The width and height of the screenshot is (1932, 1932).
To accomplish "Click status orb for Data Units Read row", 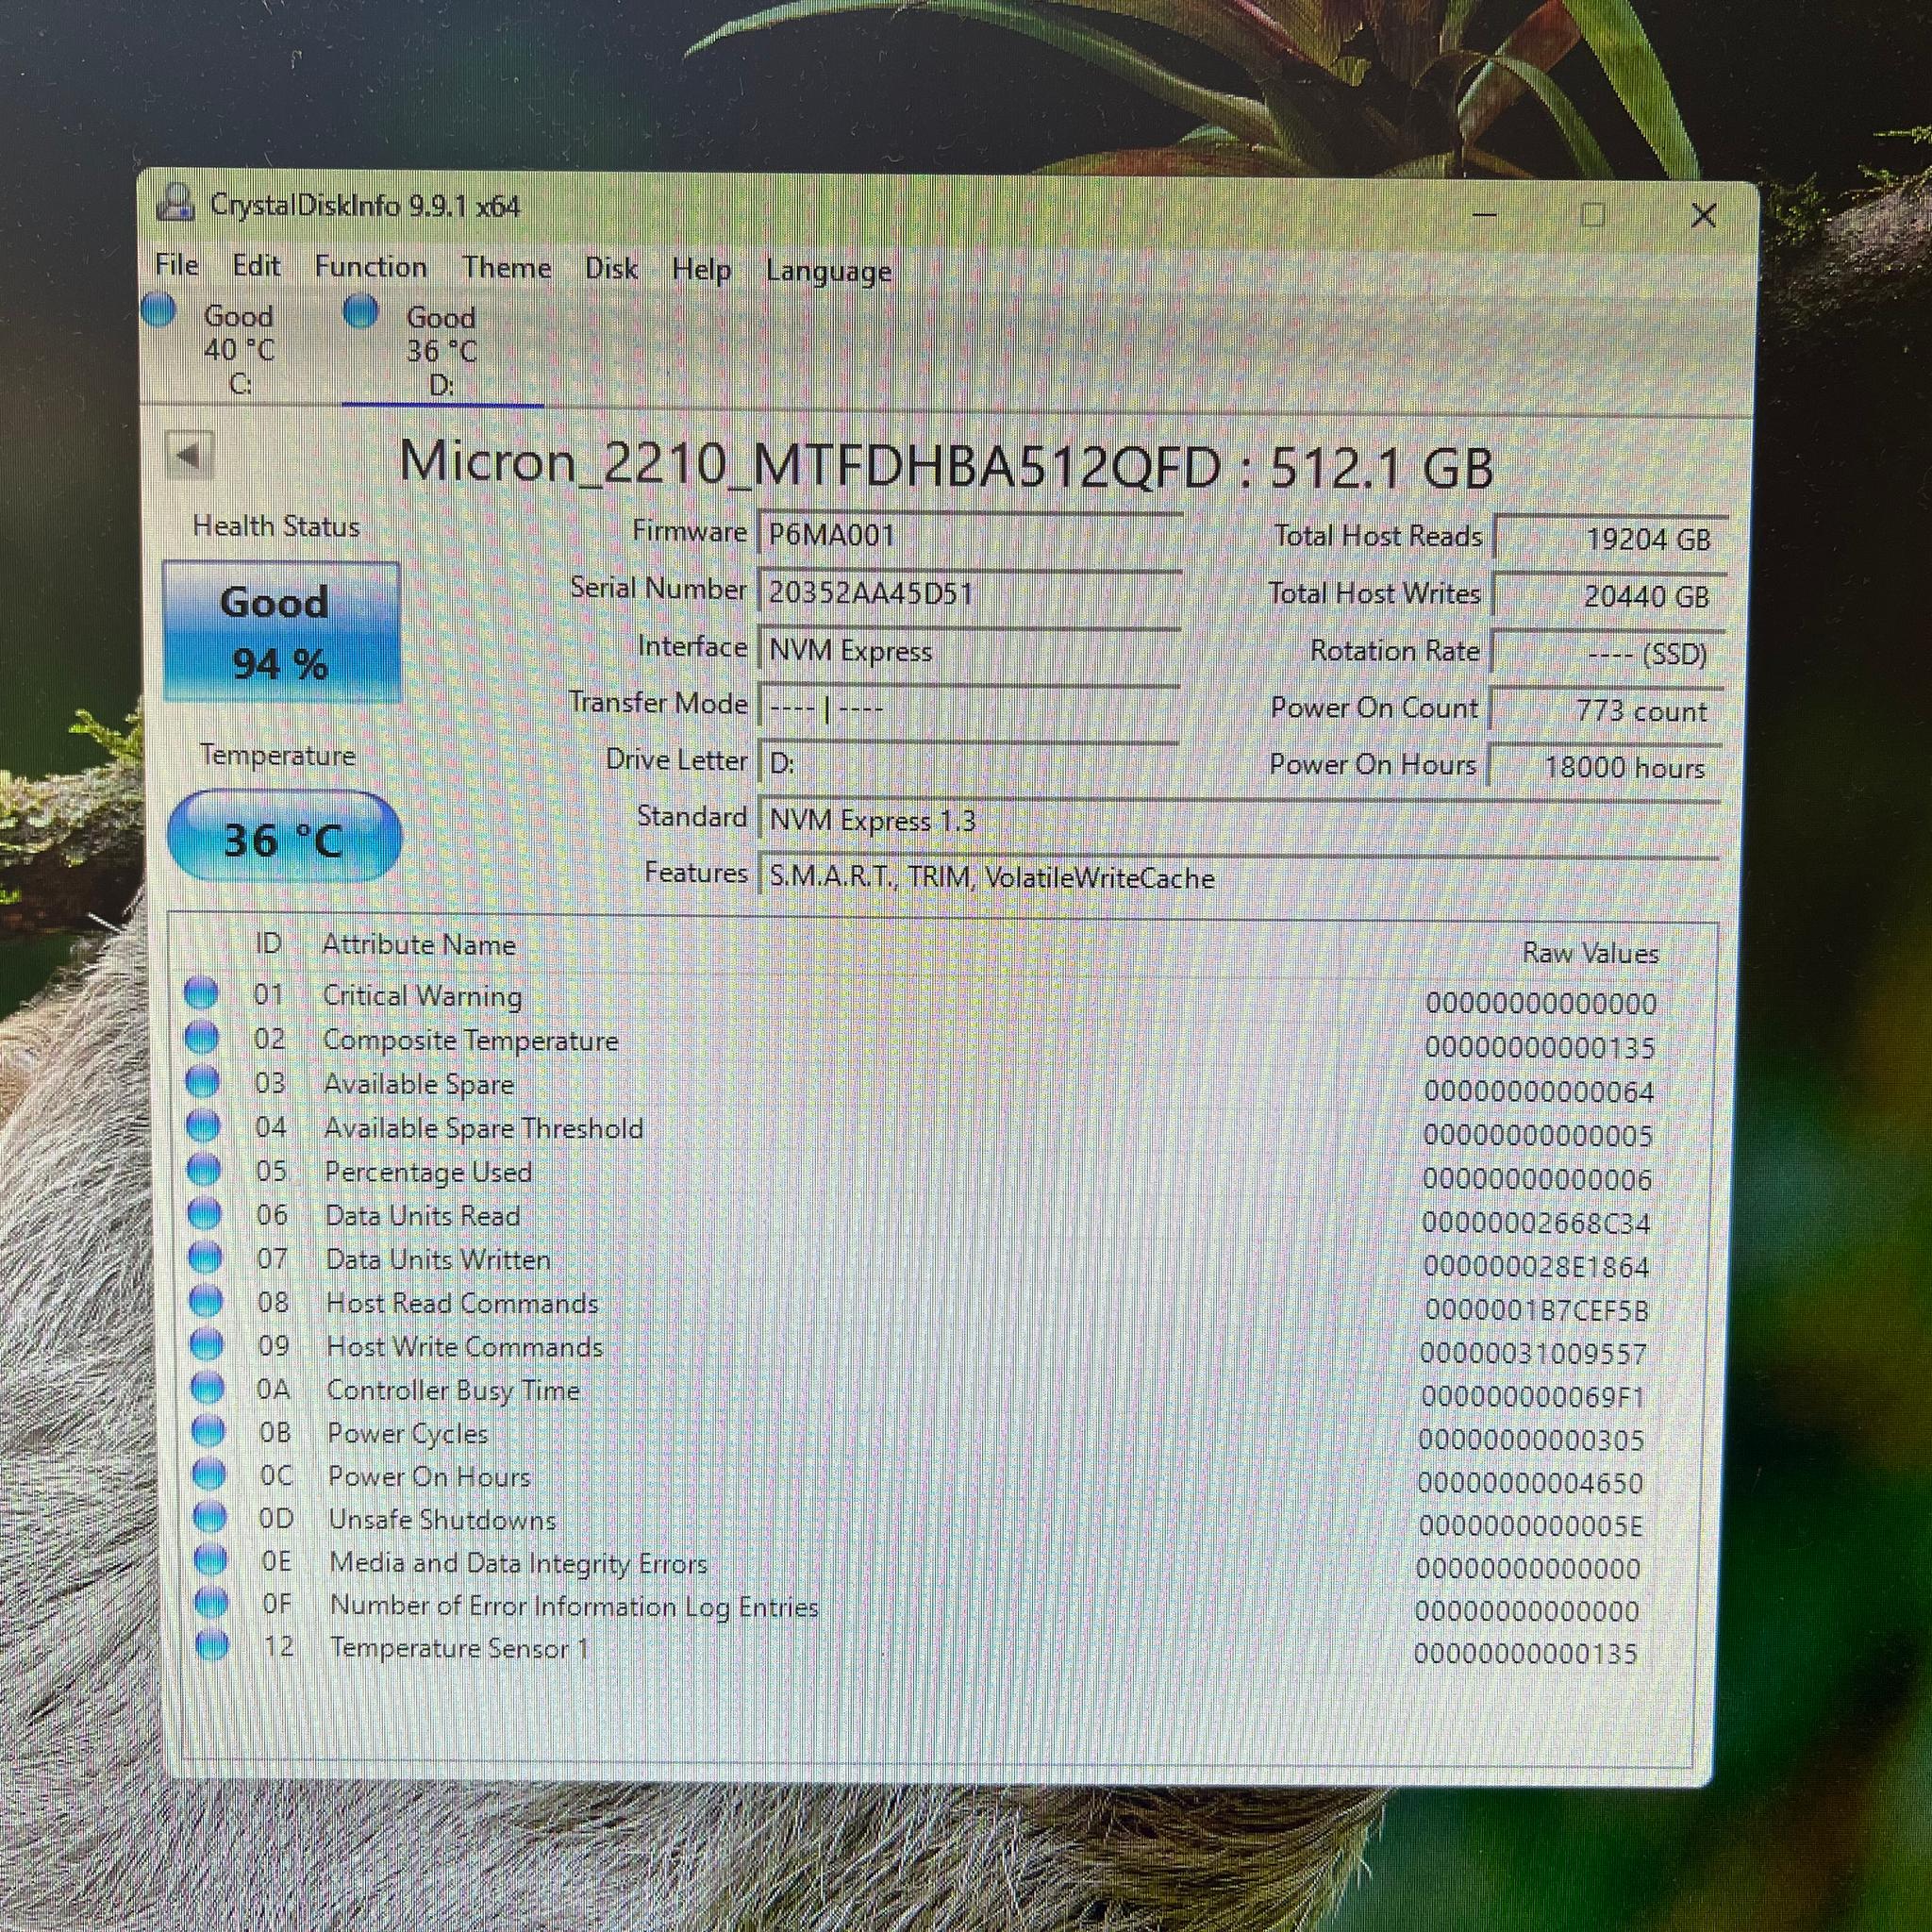I will point(204,1213).
